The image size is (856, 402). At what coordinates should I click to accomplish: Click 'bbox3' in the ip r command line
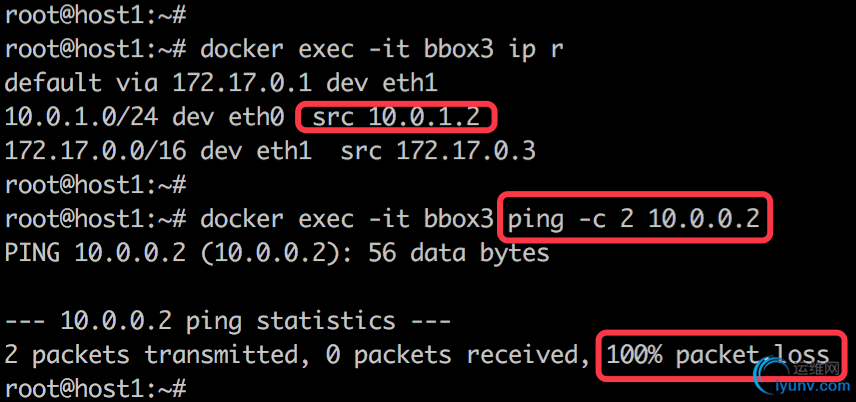459,49
